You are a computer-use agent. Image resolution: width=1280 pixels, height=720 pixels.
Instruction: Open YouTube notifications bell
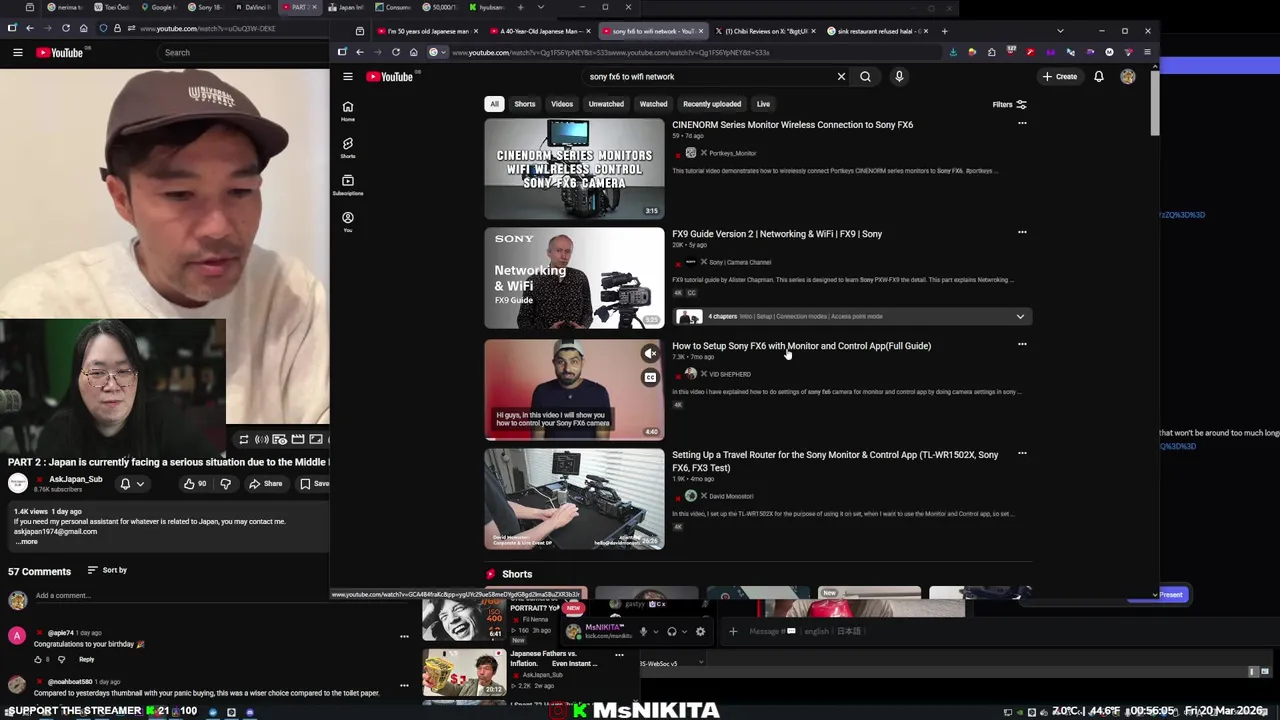tap(1099, 77)
